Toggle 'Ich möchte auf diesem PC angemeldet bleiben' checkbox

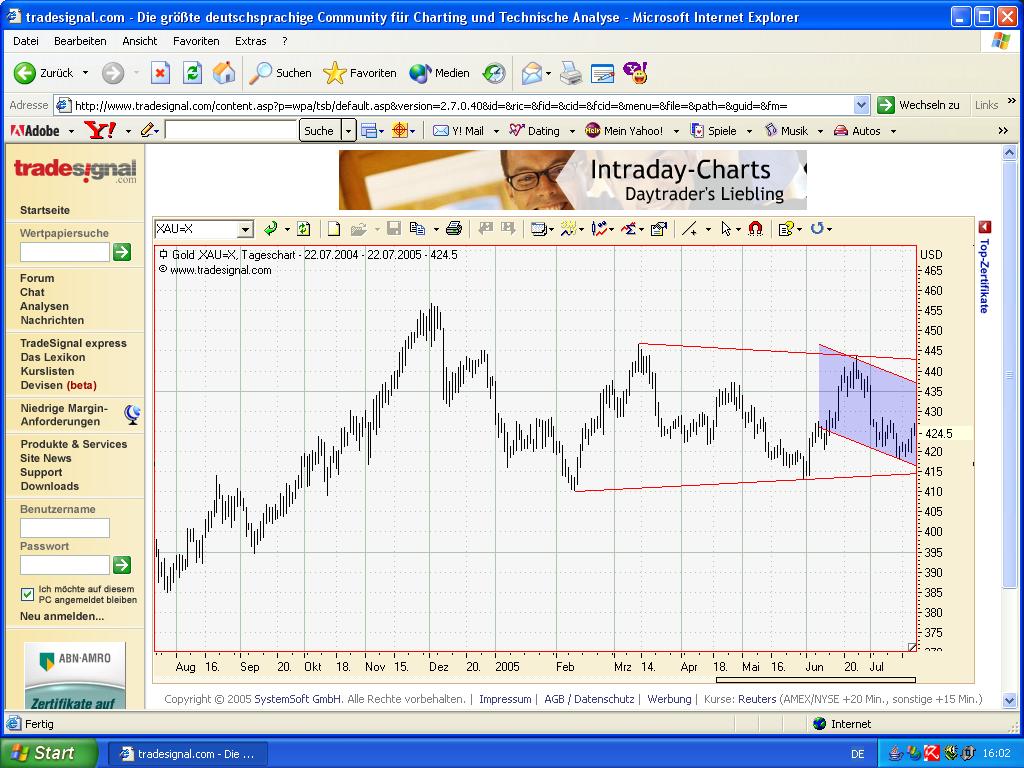(27, 594)
